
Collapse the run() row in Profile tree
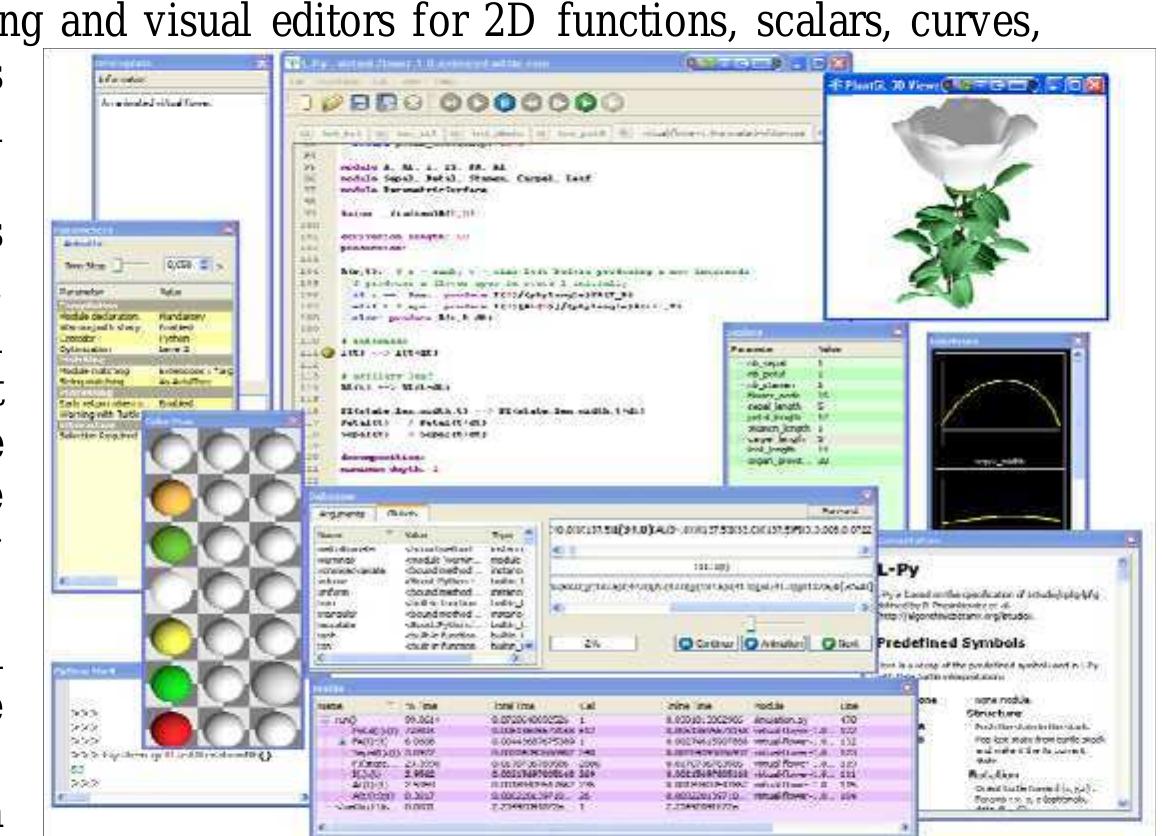click(x=326, y=720)
